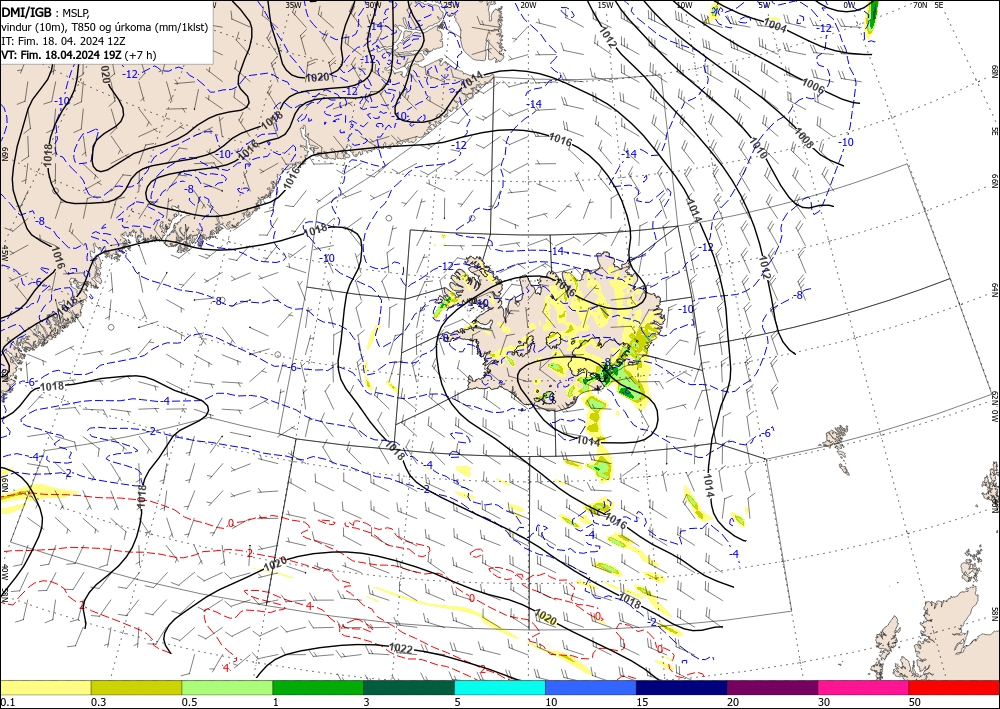Click the '35W' longitude label
This screenshot has width=1000, height=709.
293,4
